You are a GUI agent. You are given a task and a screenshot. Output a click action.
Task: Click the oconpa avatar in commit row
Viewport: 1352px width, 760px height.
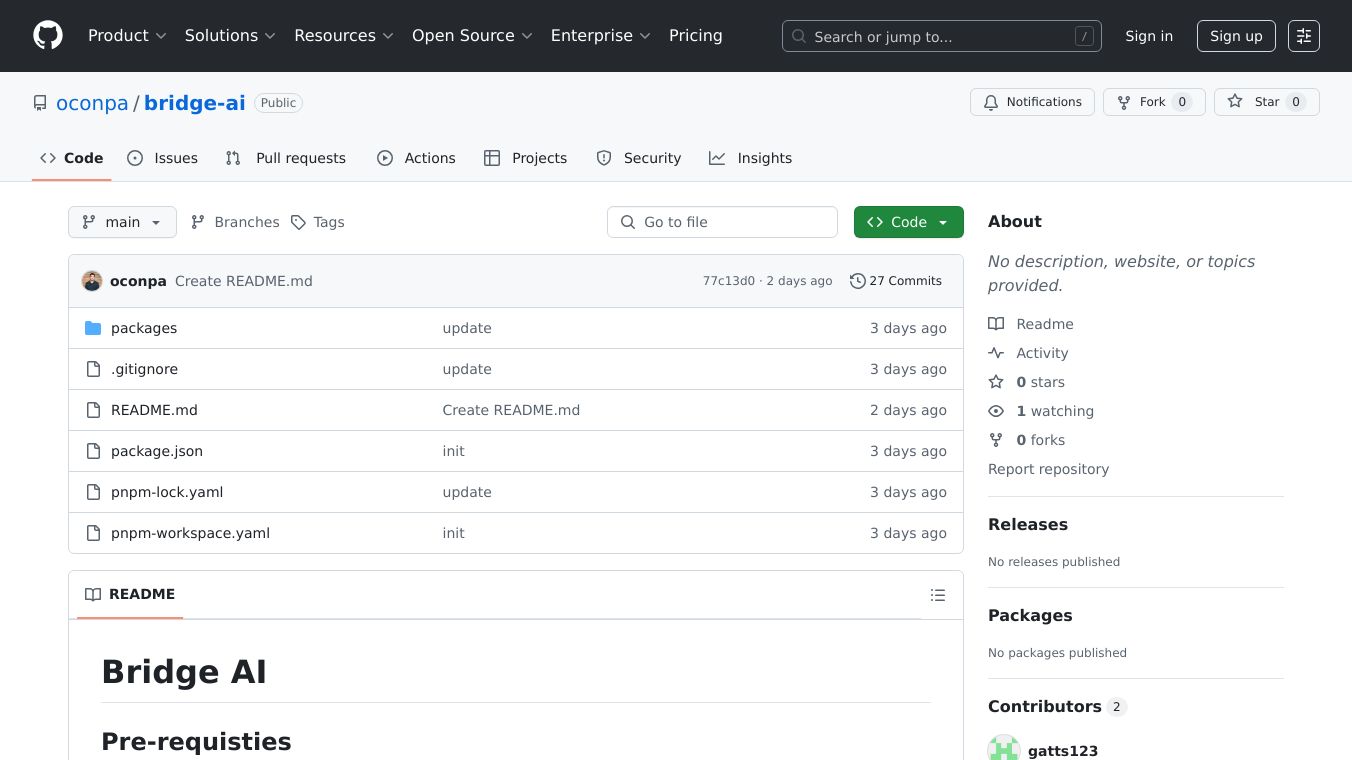[x=92, y=281]
